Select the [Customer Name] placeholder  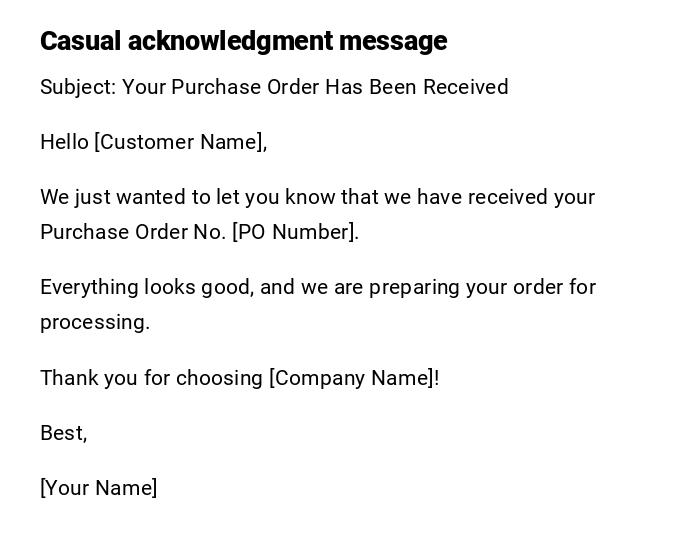pyautogui.click(x=180, y=142)
